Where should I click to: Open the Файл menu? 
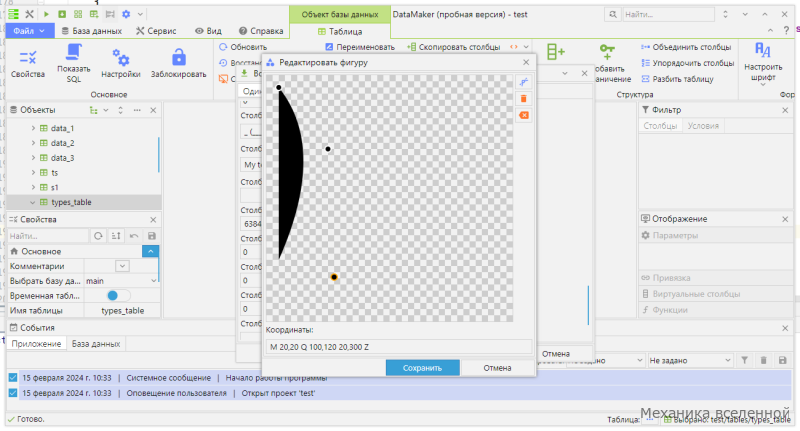click(x=29, y=31)
